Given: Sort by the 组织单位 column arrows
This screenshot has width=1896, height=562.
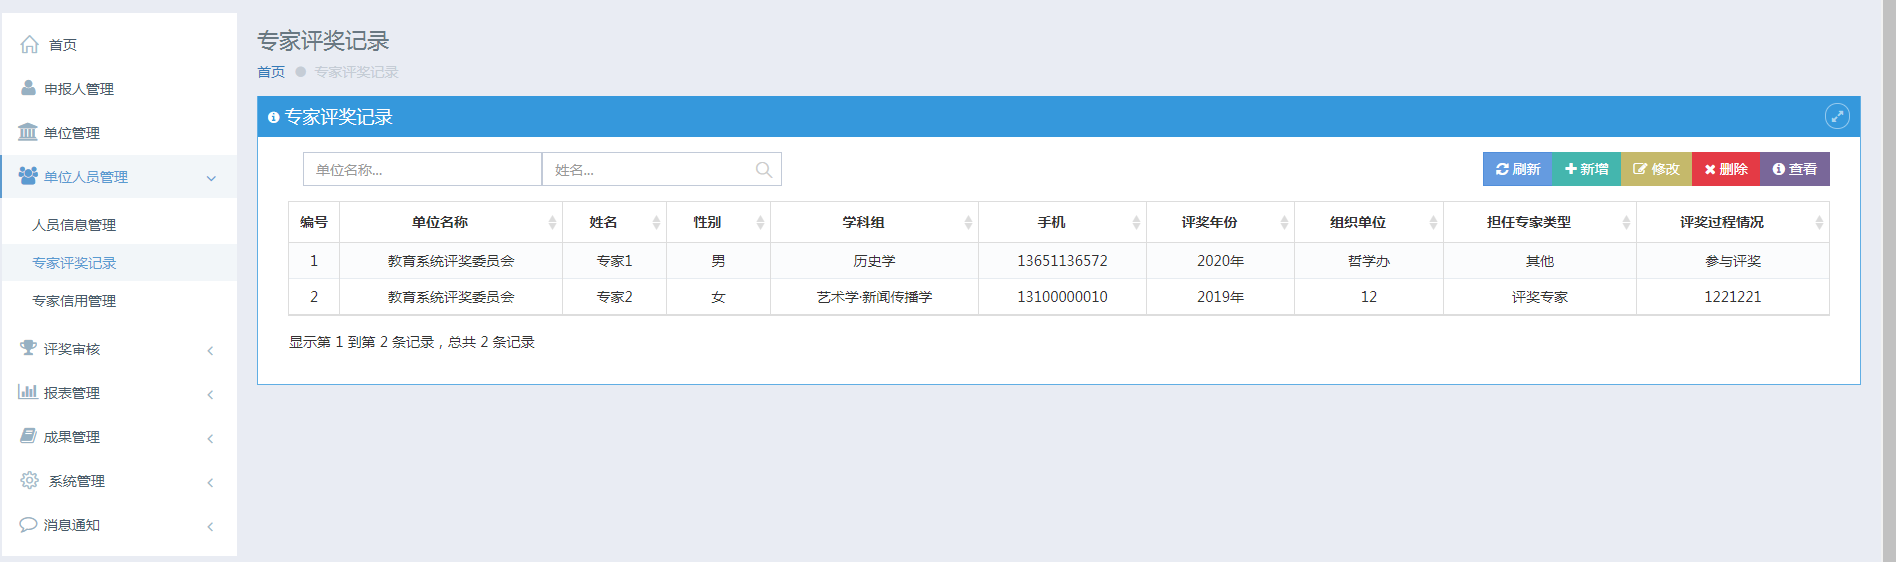Looking at the screenshot, I should point(1433,222).
